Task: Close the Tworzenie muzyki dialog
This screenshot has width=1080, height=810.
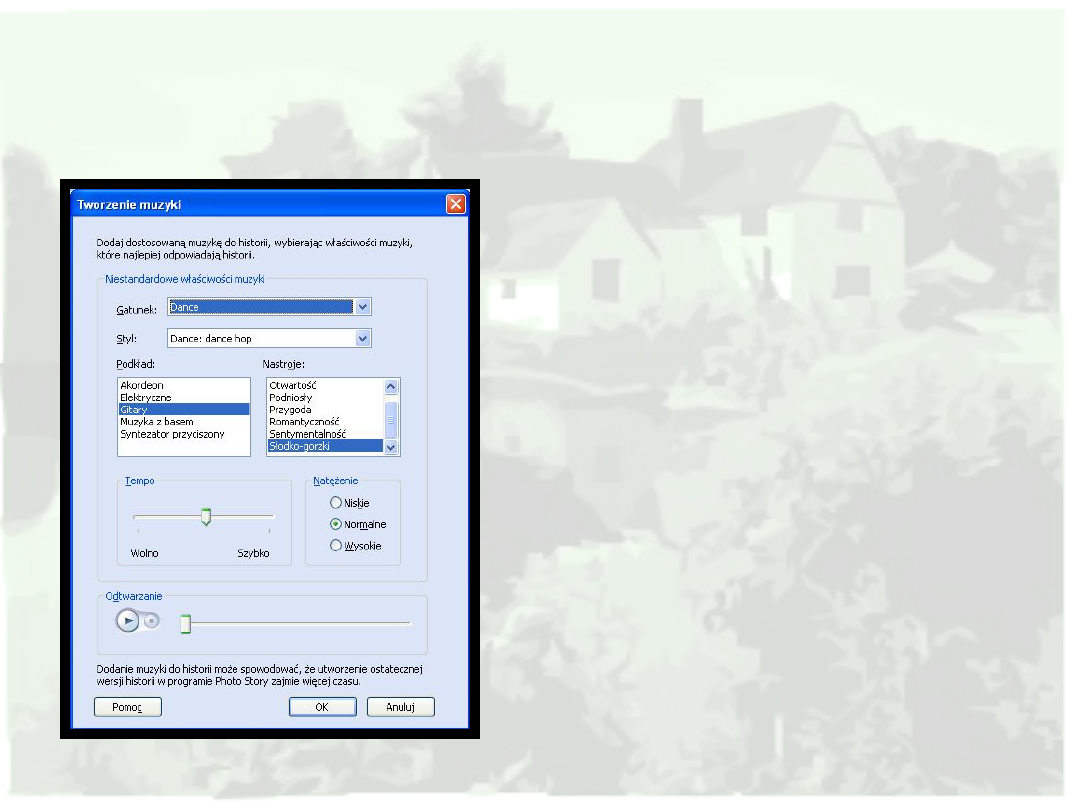Action: click(x=455, y=204)
